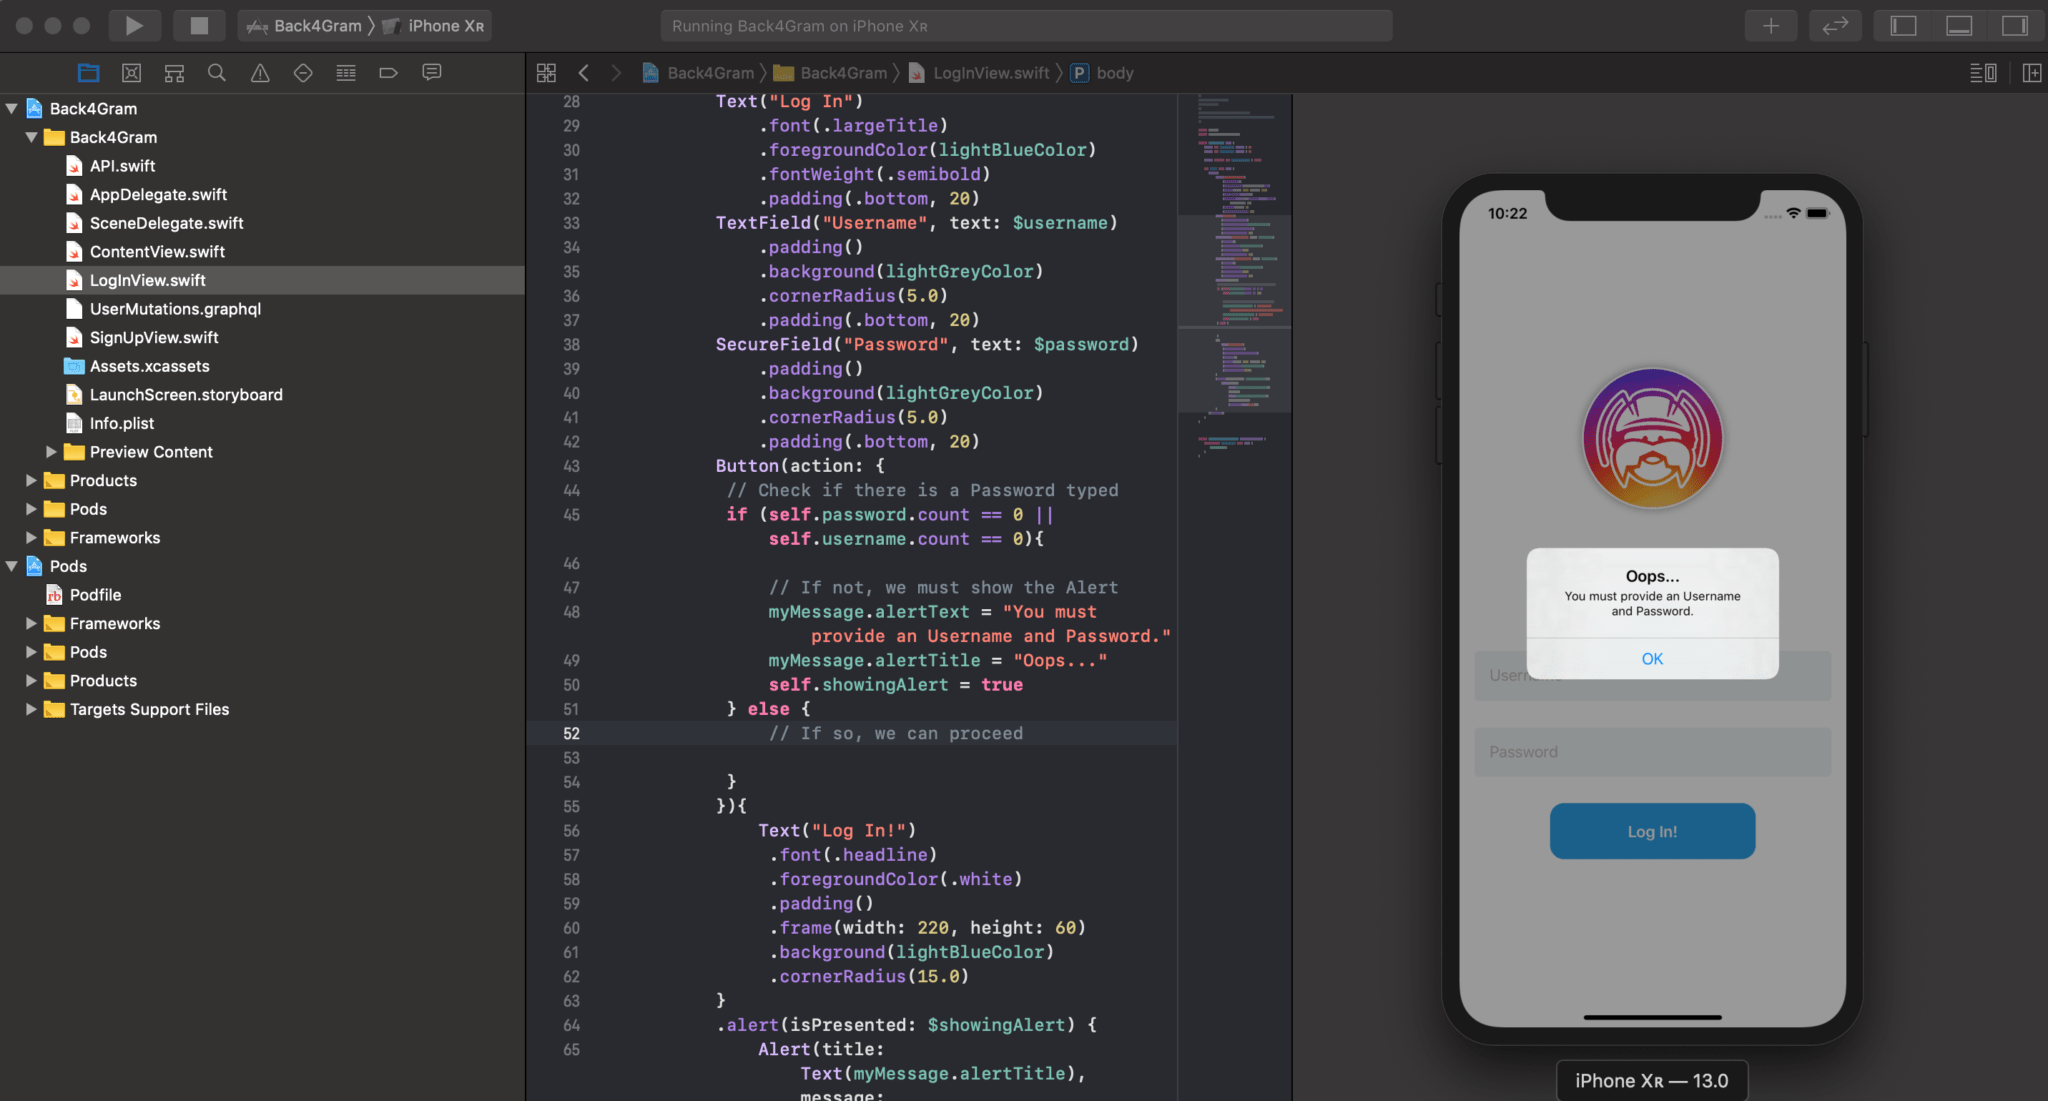The image size is (2048, 1101).
Task: Open the Report navigator speech bubble
Action: coord(432,72)
